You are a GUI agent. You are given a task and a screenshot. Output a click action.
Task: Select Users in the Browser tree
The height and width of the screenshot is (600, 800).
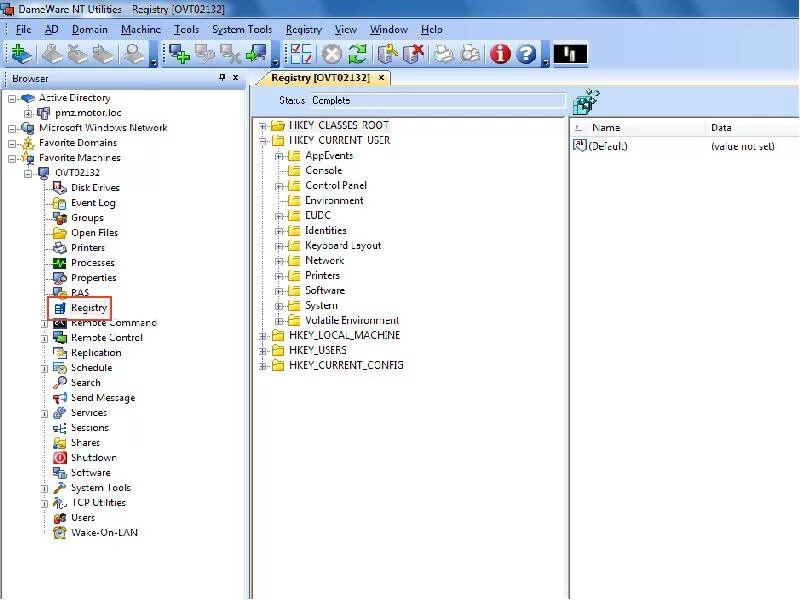83,518
